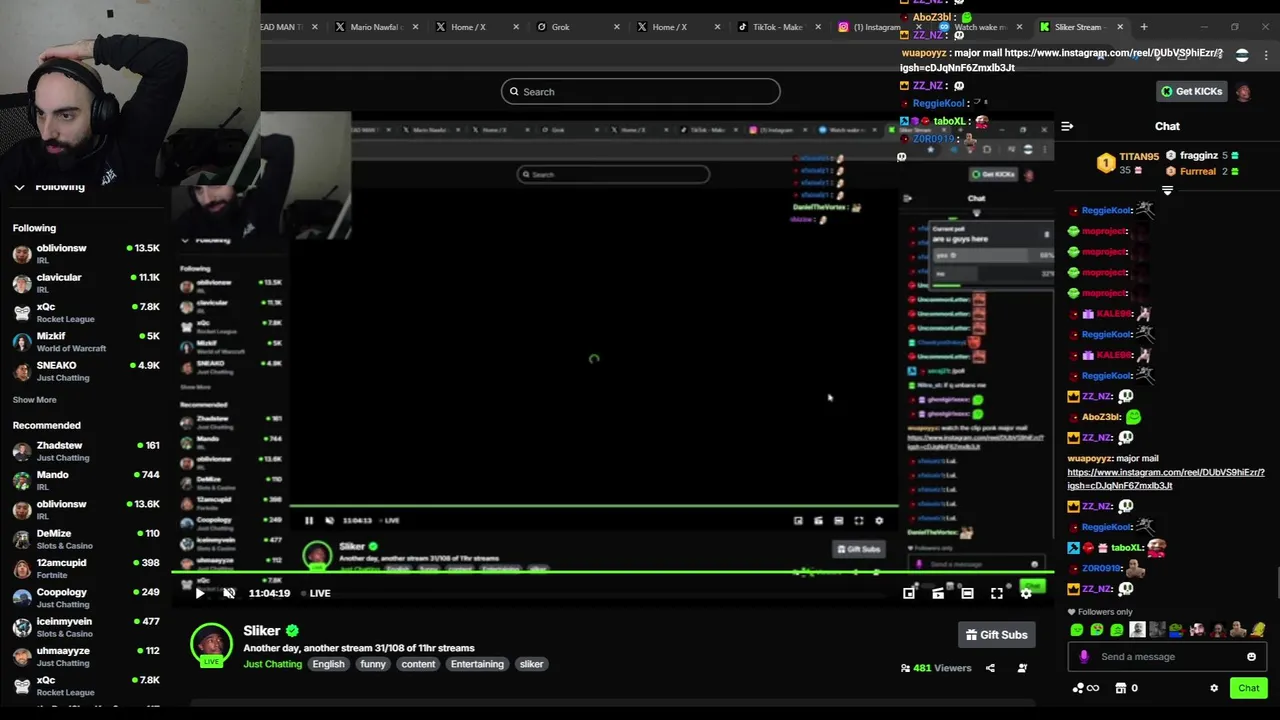Image resolution: width=1280 pixels, height=720 pixels.
Task: Click the Send a message field
Action: [1165, 657]
